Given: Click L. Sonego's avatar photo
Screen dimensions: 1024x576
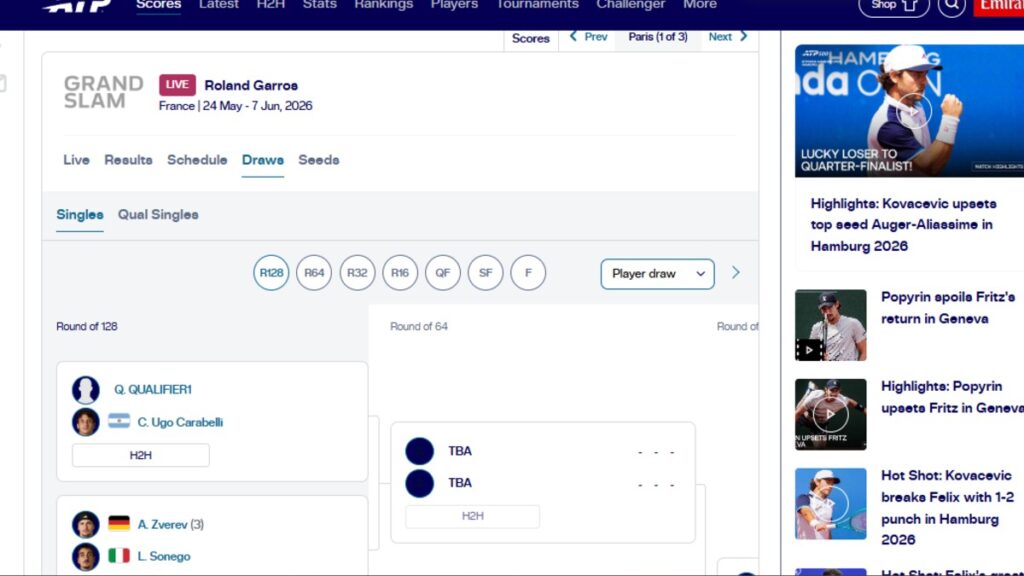Looking at the screenshot, I should (86, 557).
